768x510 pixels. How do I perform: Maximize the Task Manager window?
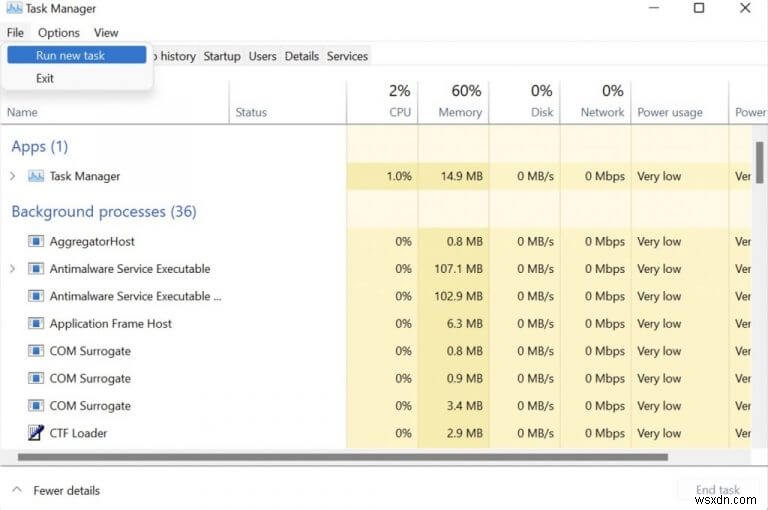pyautogui.click(x=699, y=8)
